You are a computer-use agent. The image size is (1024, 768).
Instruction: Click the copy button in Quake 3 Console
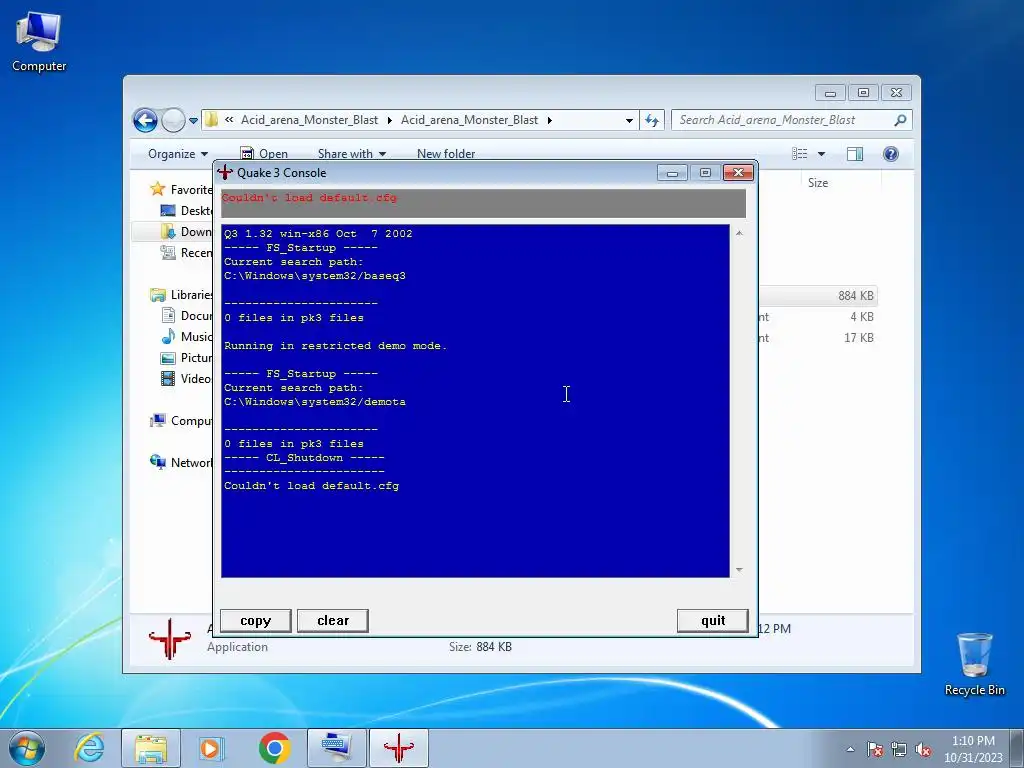coord(255,620)
